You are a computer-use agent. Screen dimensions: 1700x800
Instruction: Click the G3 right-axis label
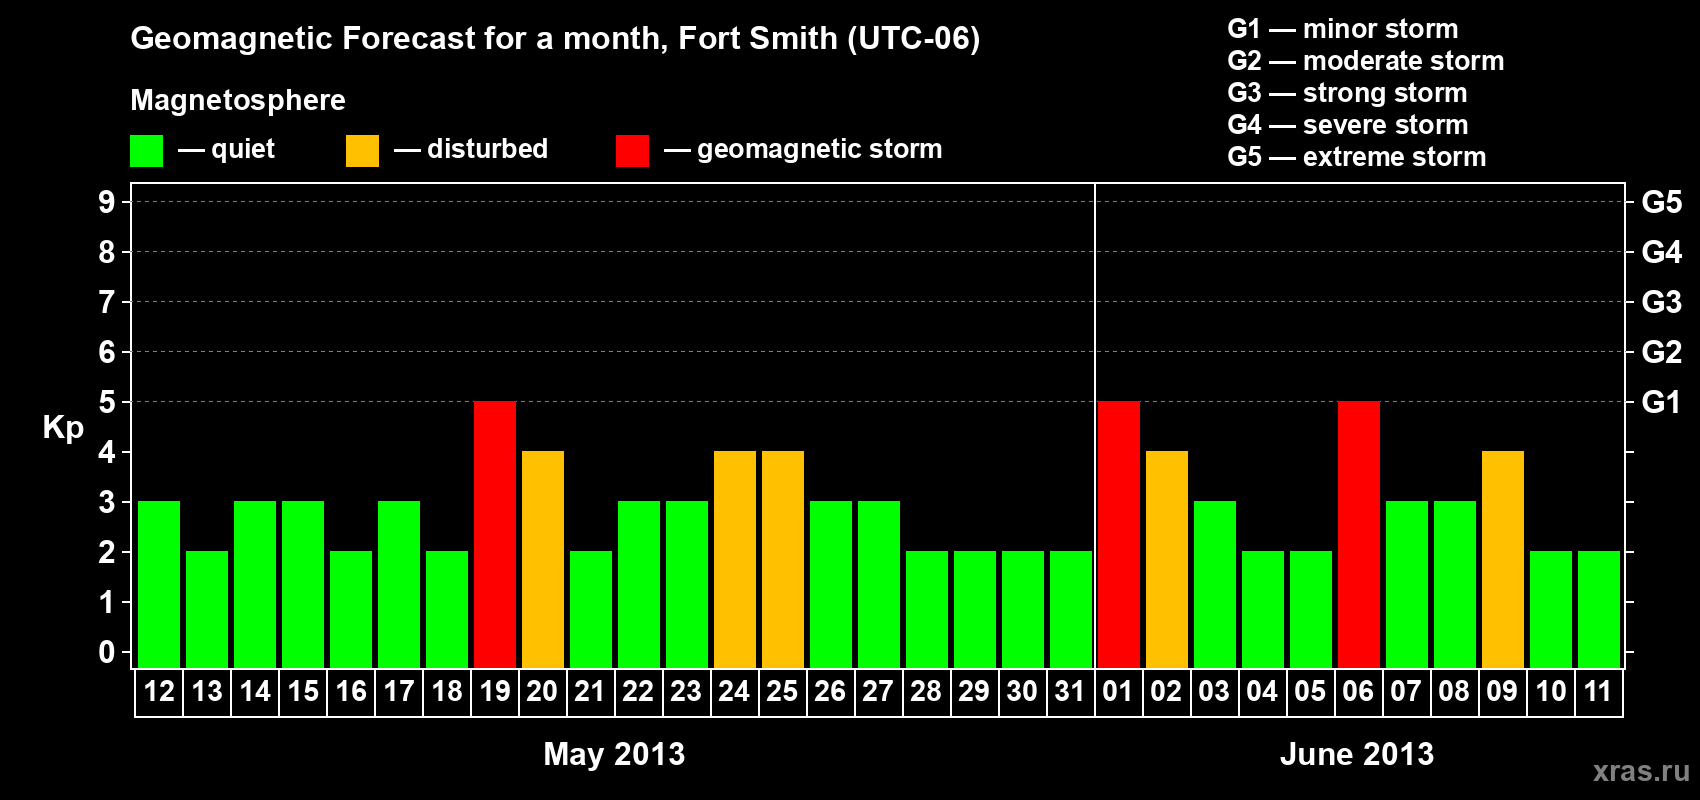(x=1661, y=302)
